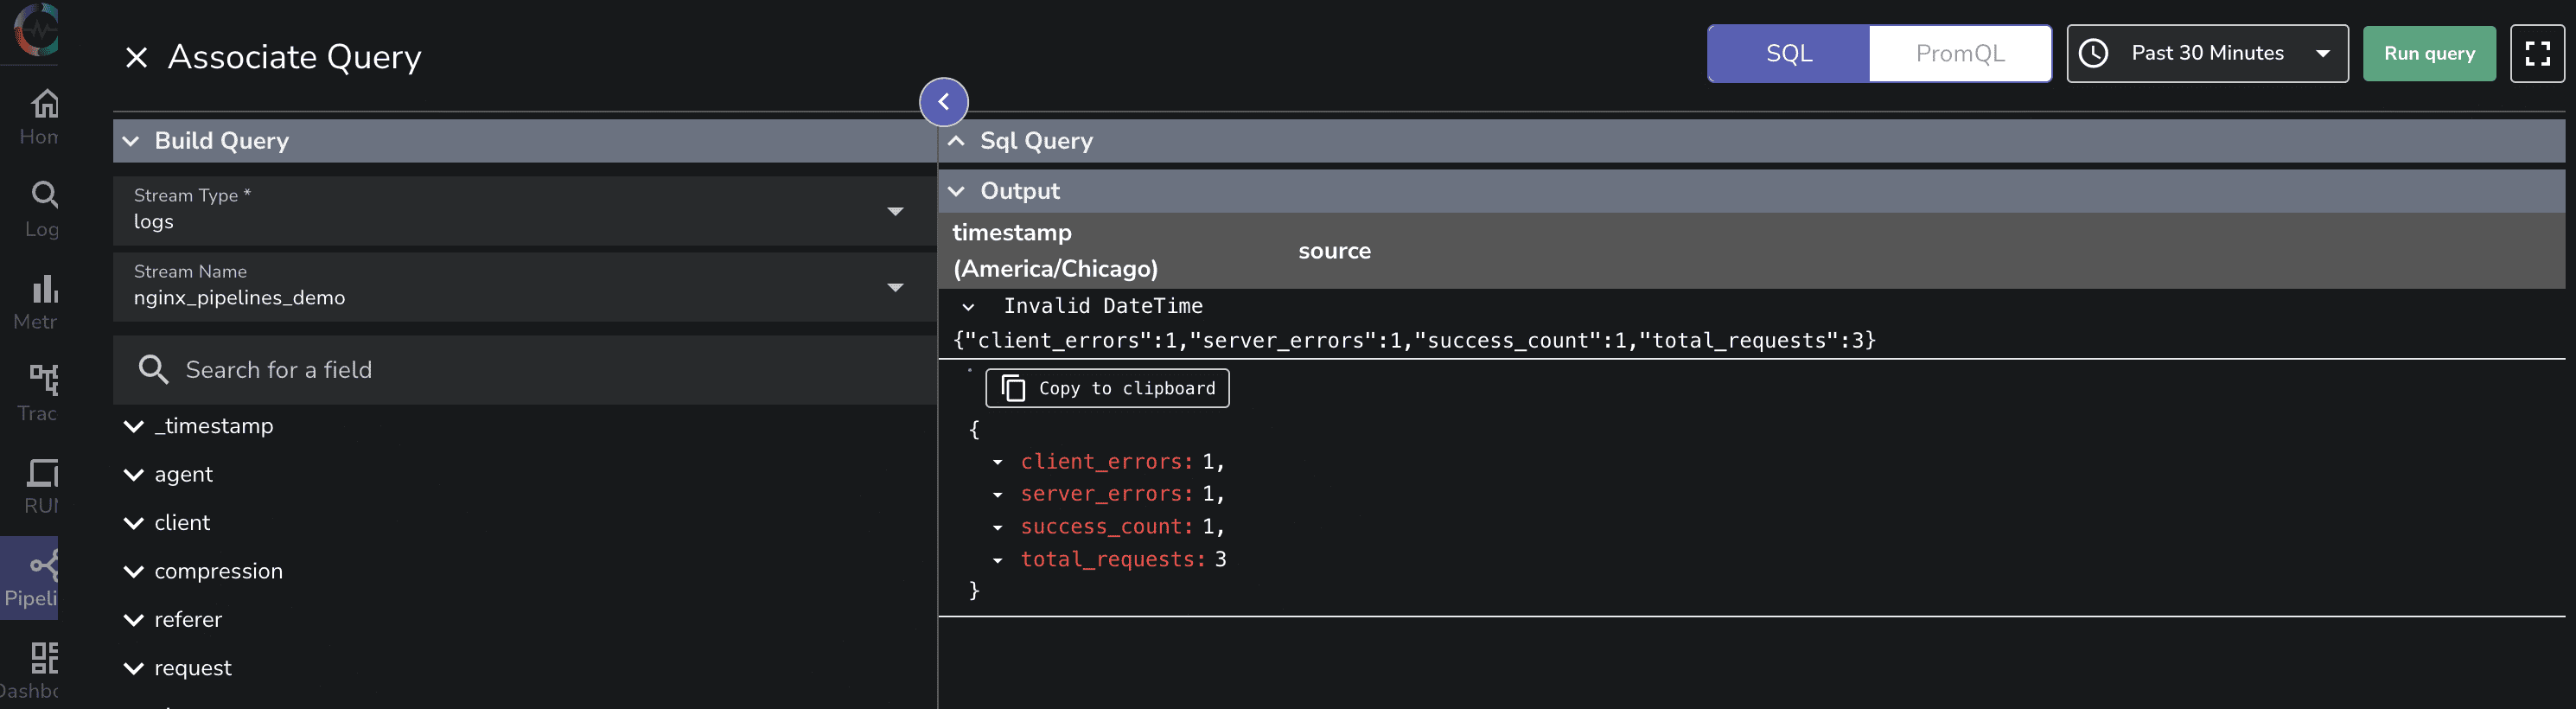Open dropdown arrow beside total_requests key
Image resolution: width=2576 pixels, height=709 pixels.
tap(997, 560)
